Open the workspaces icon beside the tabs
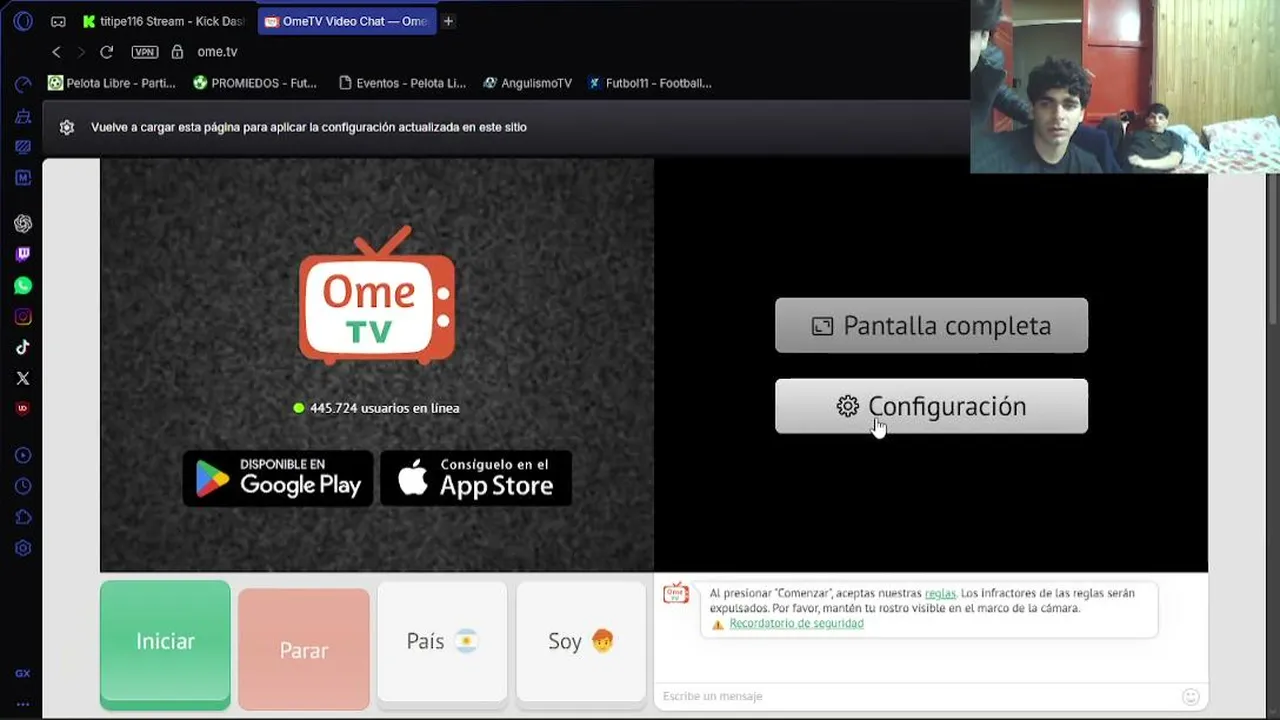This screenshot has width=1280, height=720. (58, 21)
